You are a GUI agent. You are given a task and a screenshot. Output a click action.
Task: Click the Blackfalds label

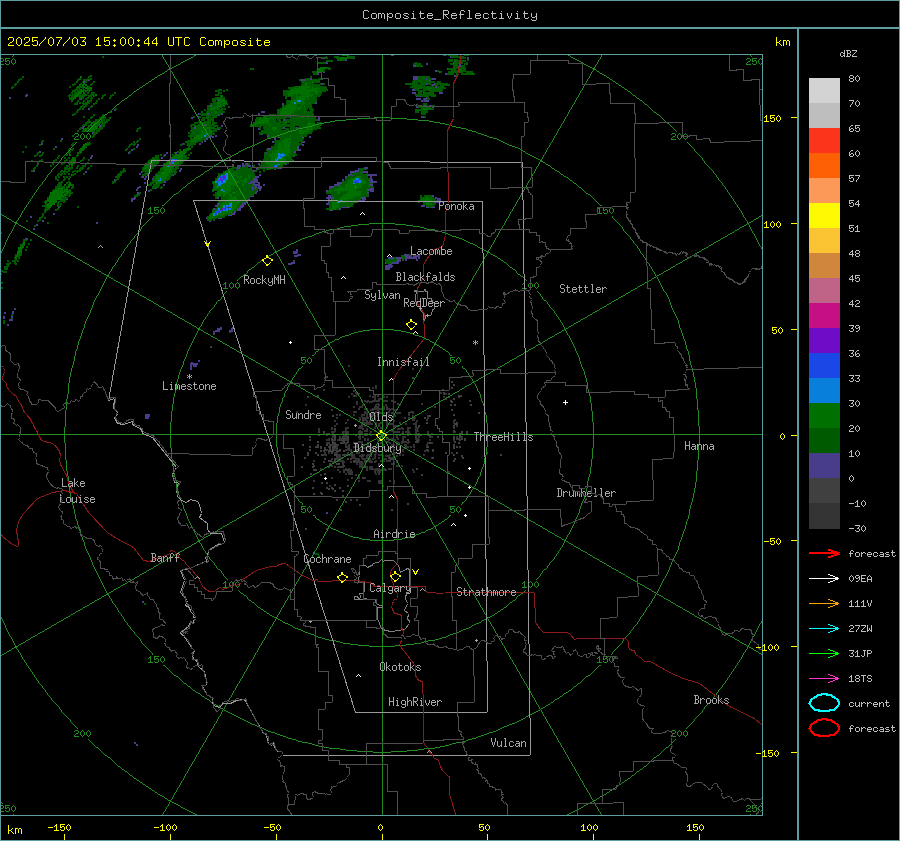[x=425, y=277]
